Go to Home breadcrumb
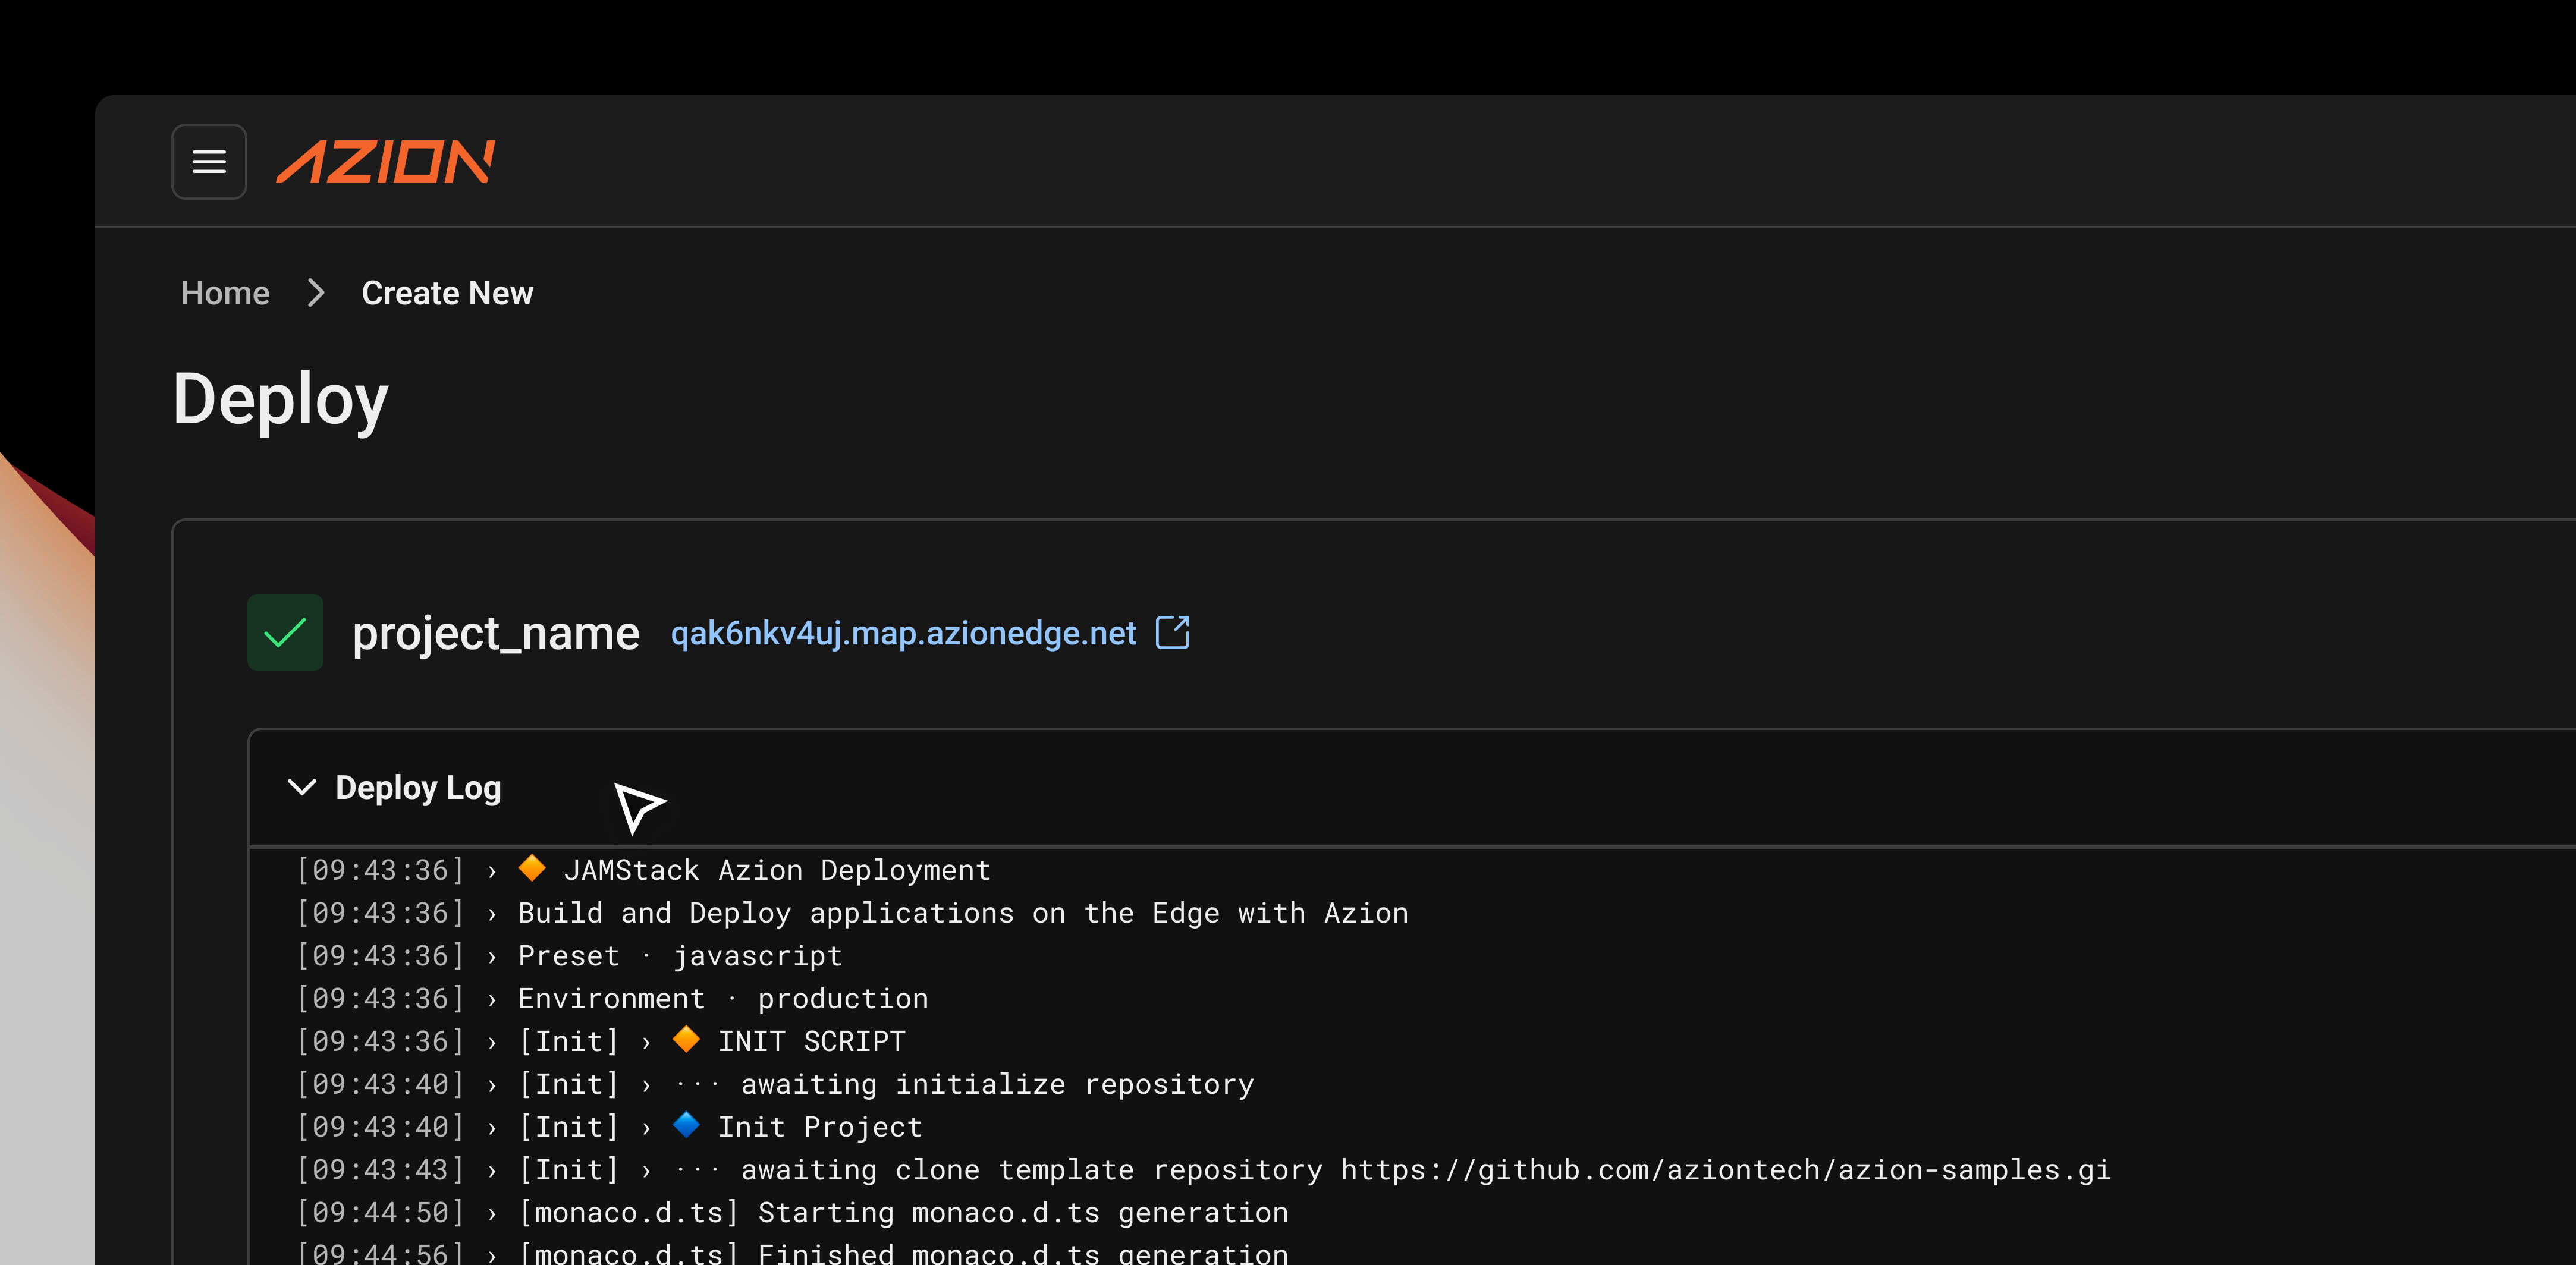This screenshot has height=1265, width=2576. (225, 293)
